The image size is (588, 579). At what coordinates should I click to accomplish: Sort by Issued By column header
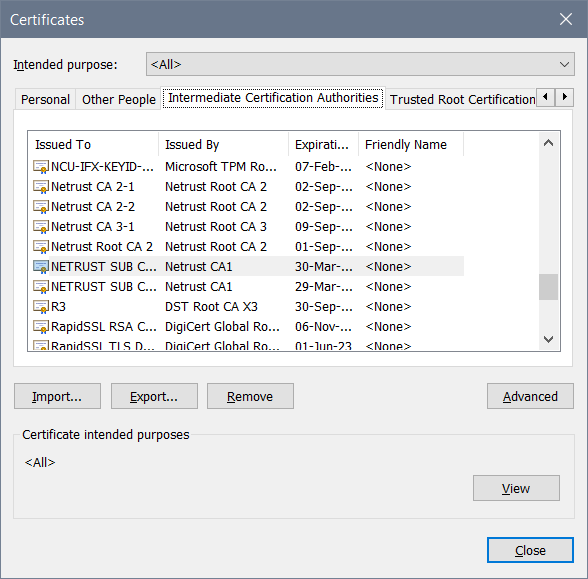tap(224, 144)
